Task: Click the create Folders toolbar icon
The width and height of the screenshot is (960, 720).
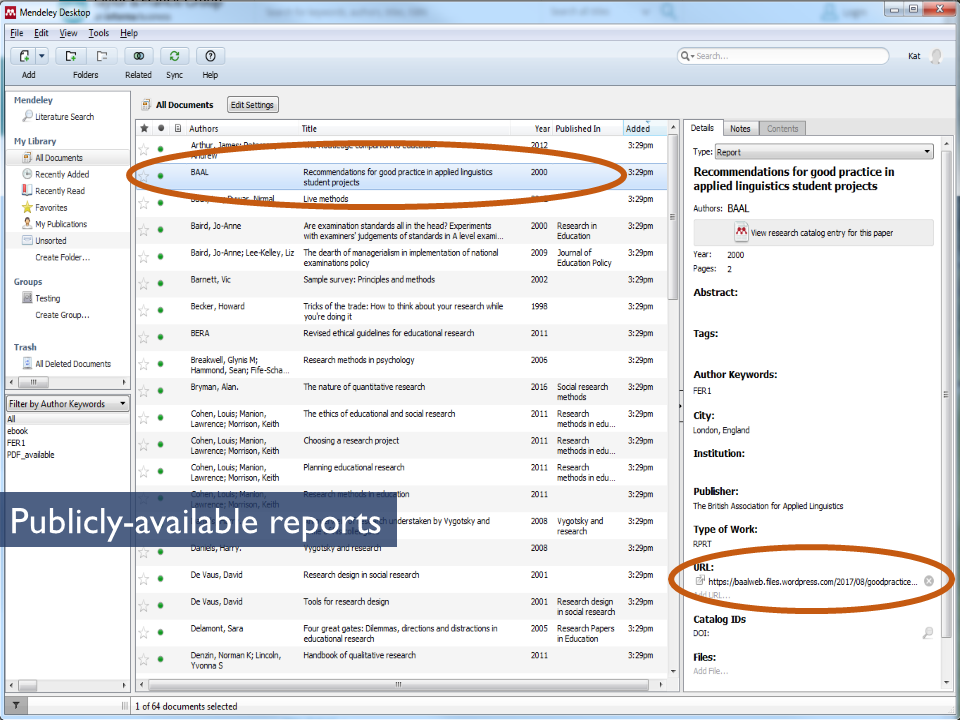Action: pyautogui.click(x=71, y=56)
